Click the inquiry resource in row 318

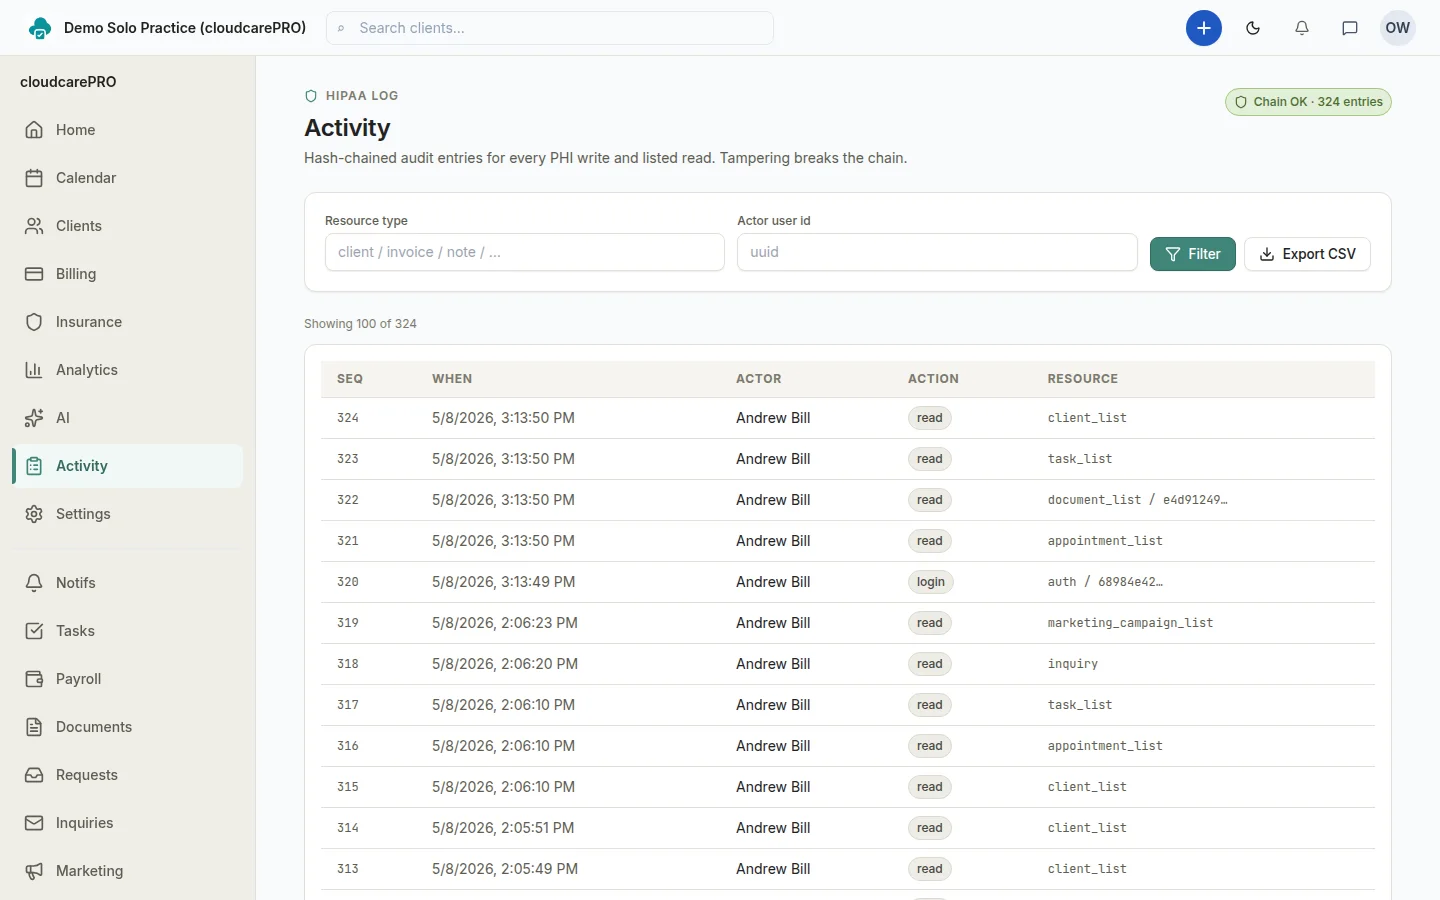pyautogui.click(x=1073, y=664)
